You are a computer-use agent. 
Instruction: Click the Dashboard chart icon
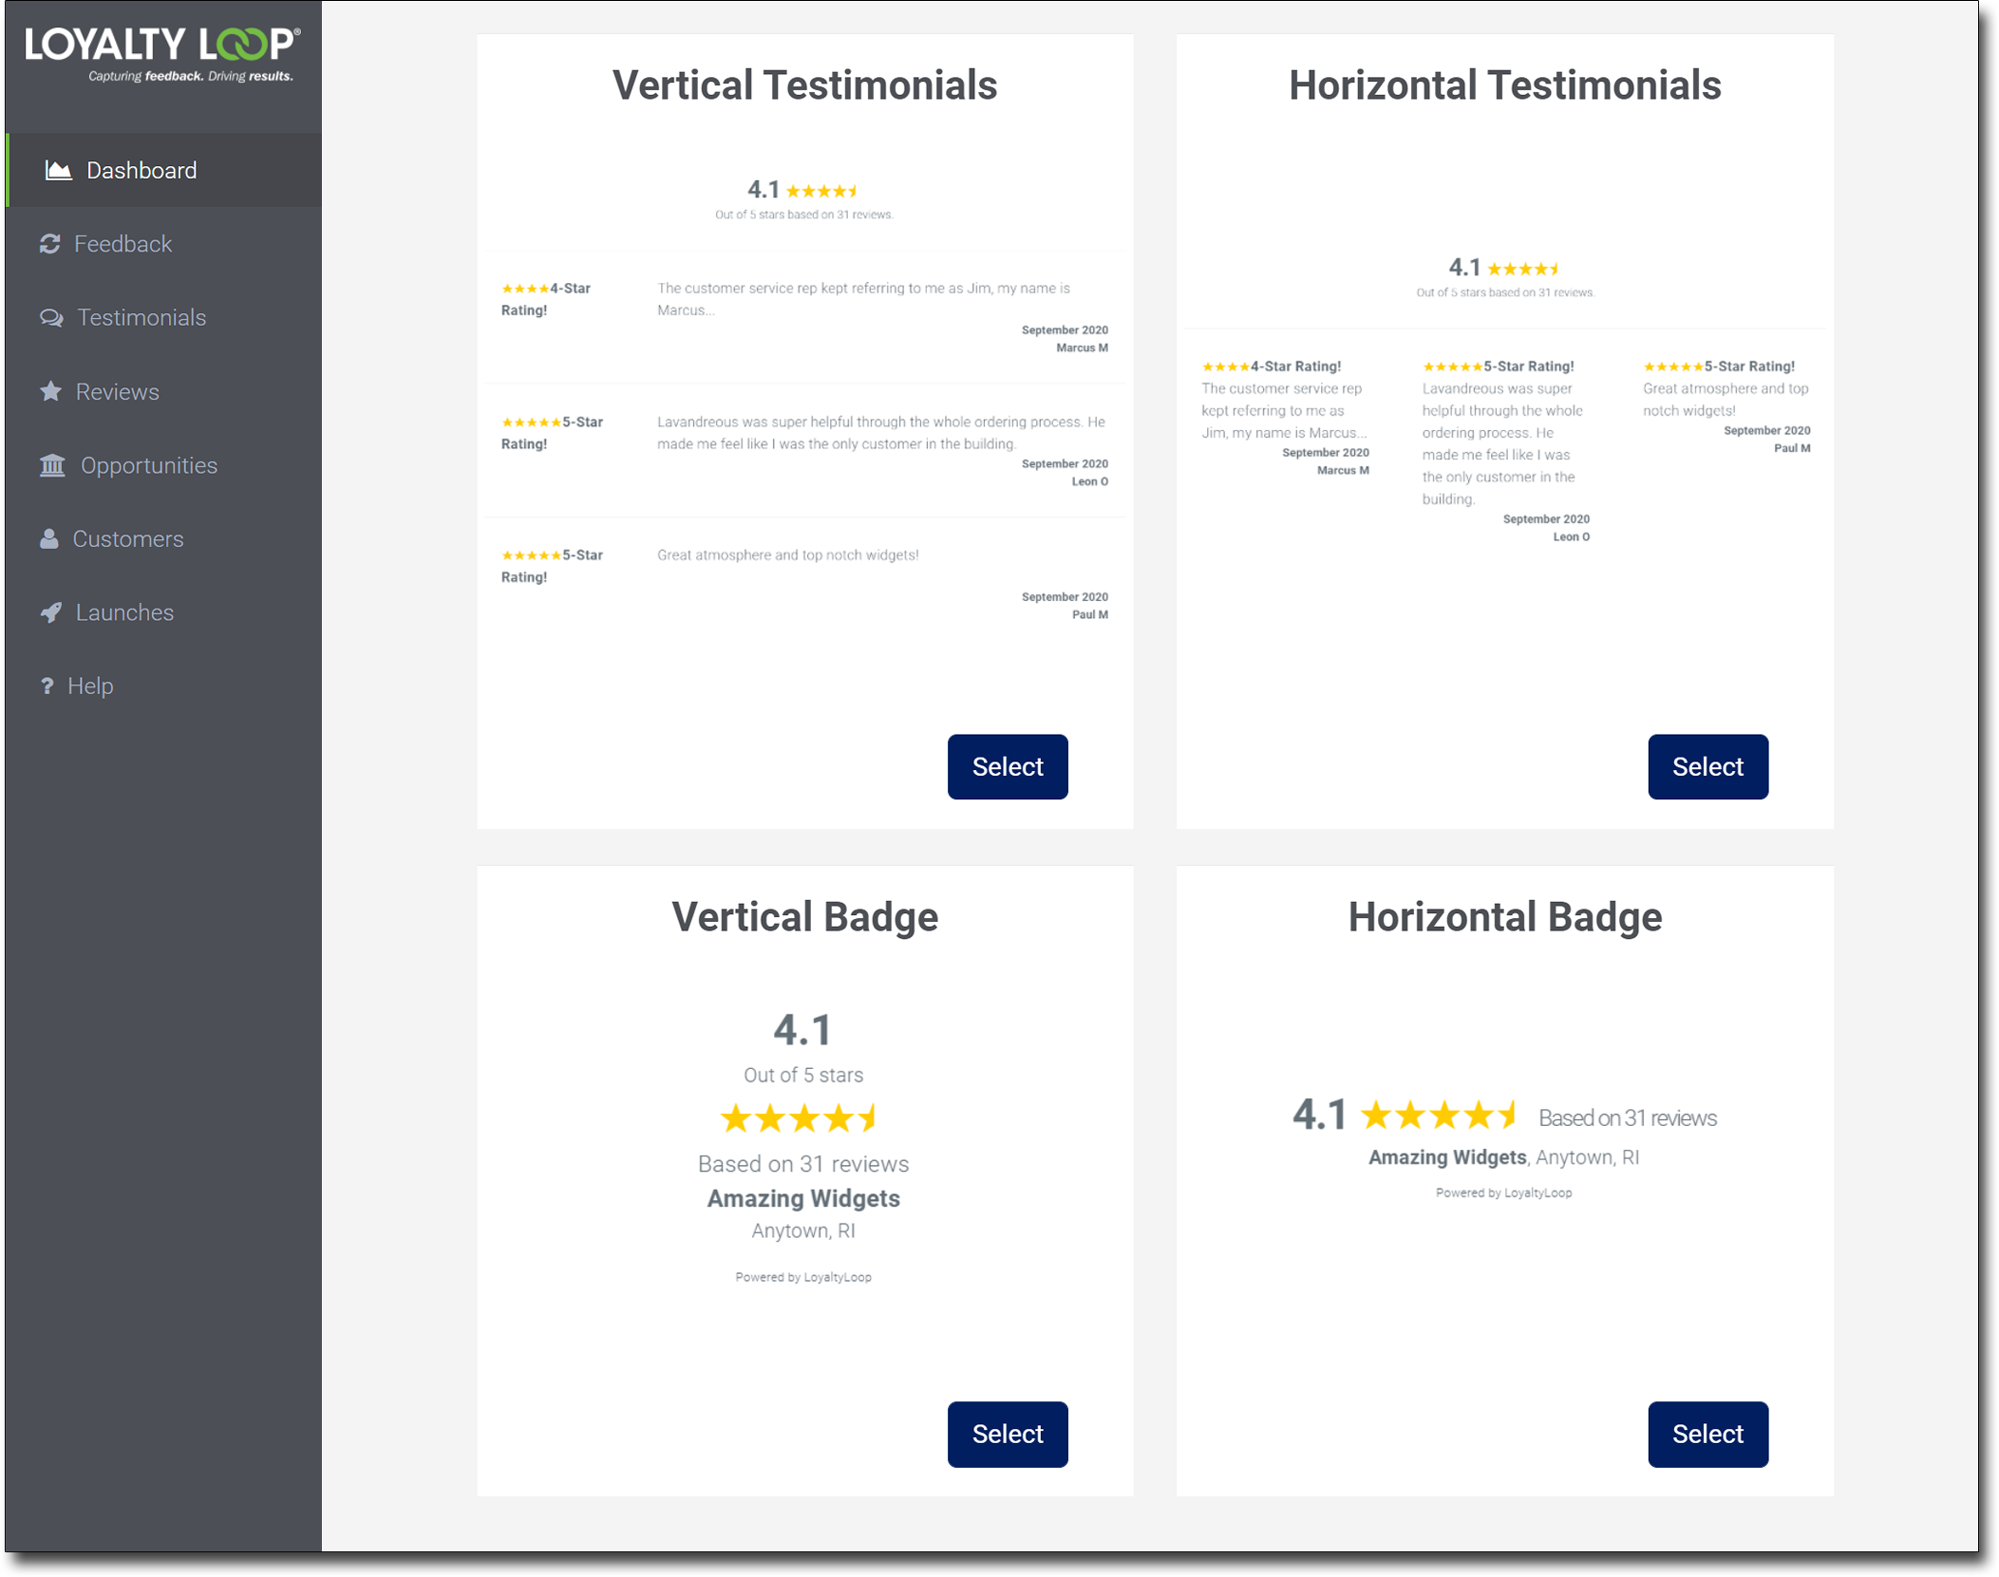59,170
